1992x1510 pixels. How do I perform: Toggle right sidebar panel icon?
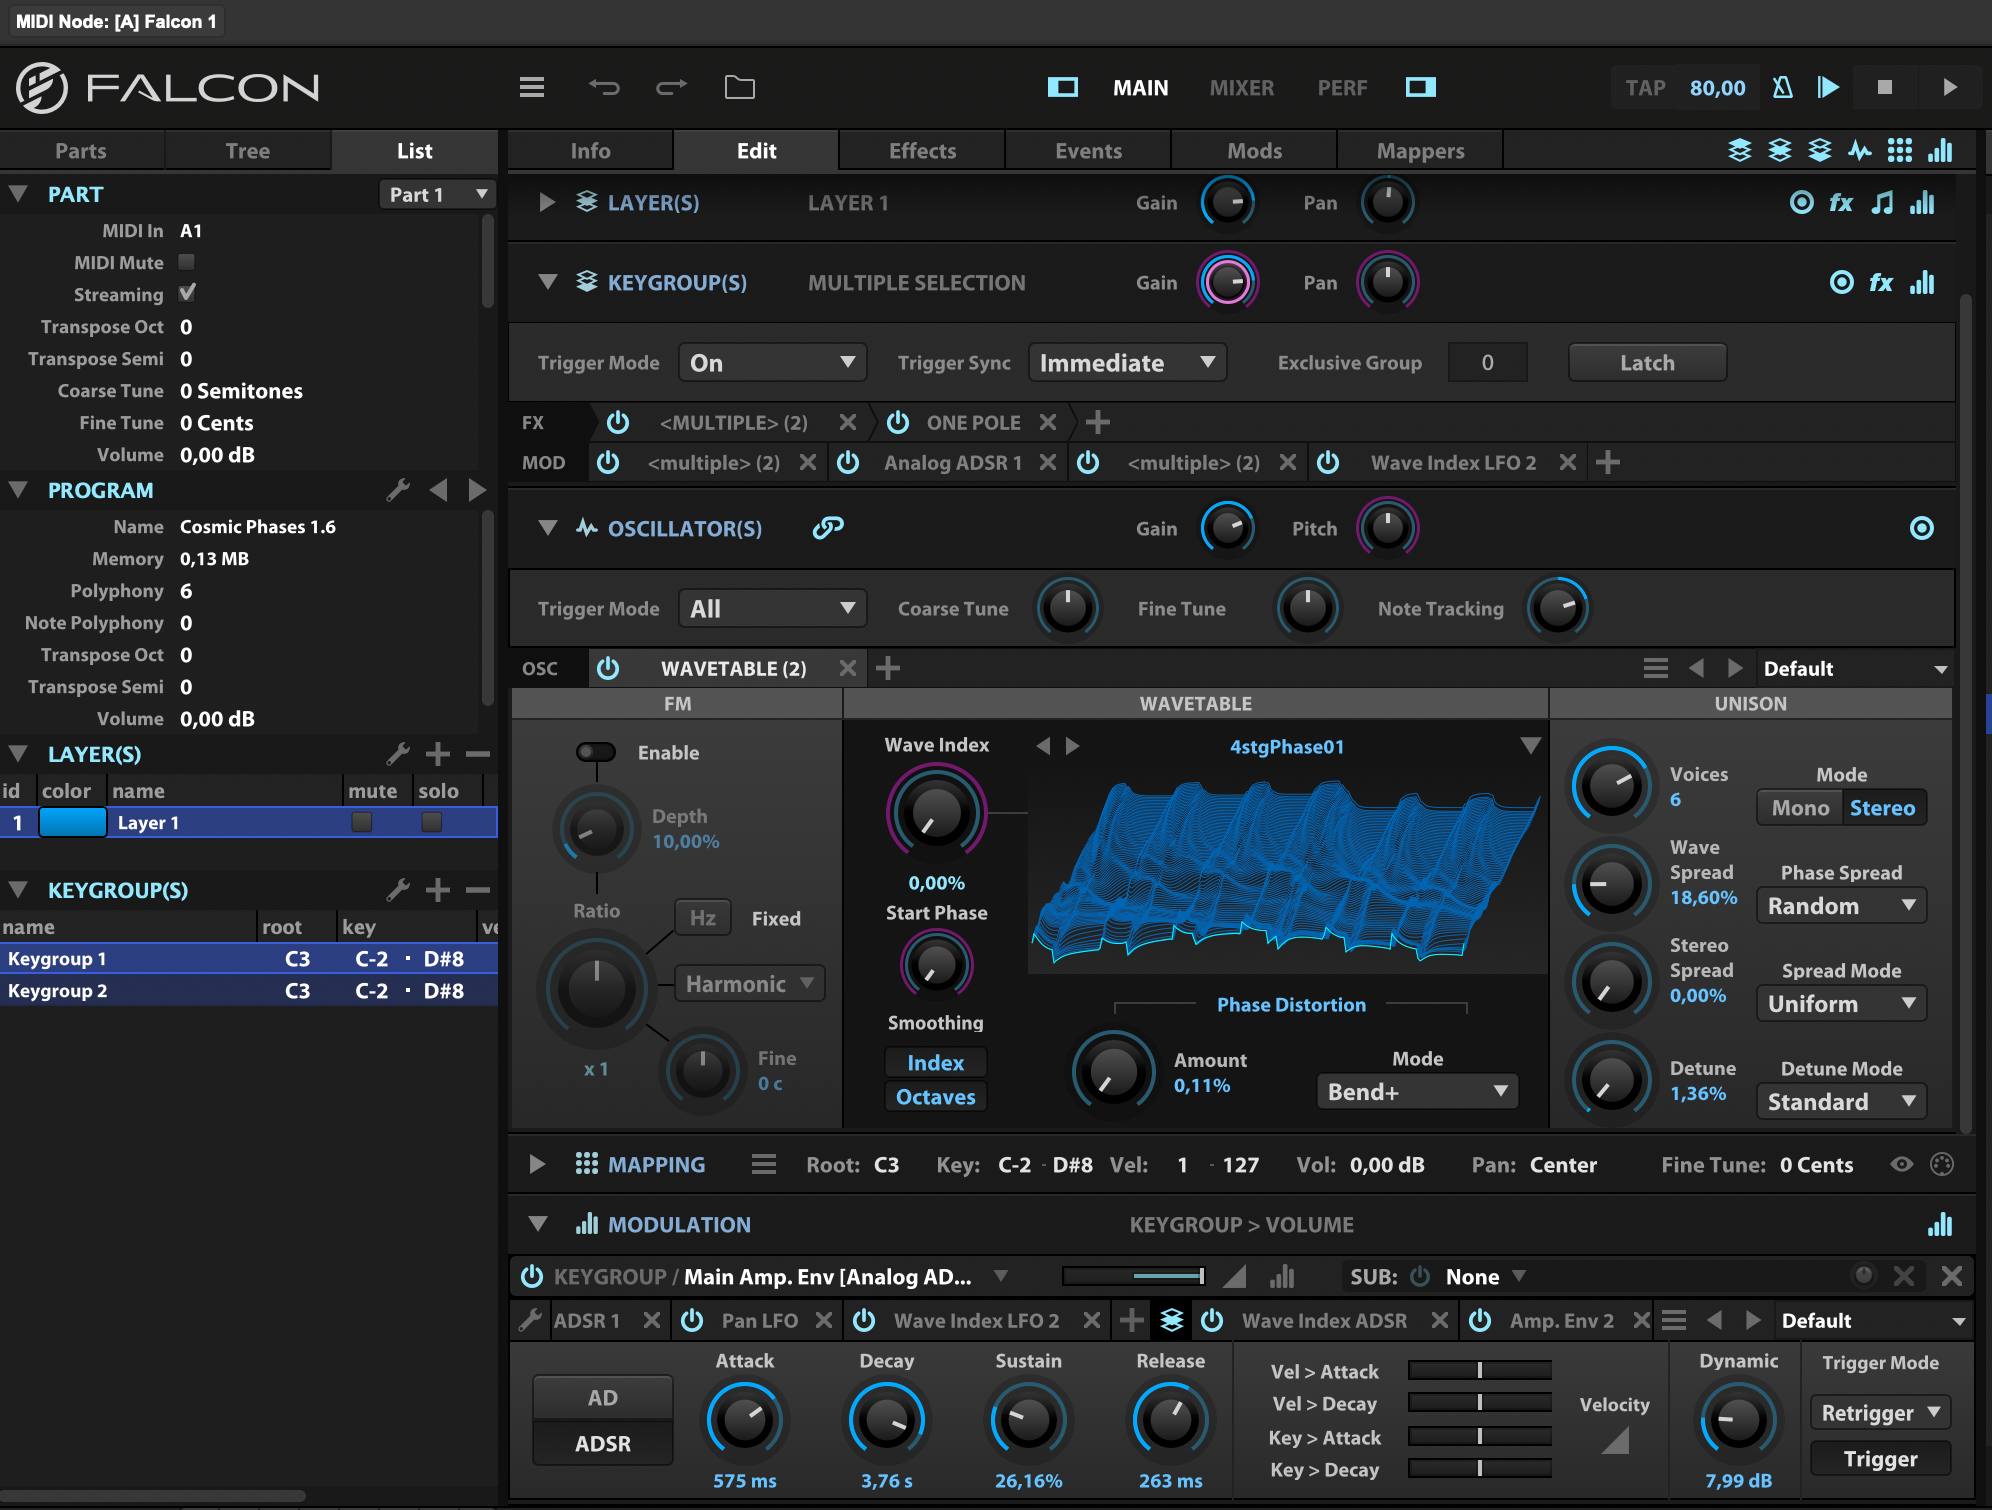tap(1421, 88)
